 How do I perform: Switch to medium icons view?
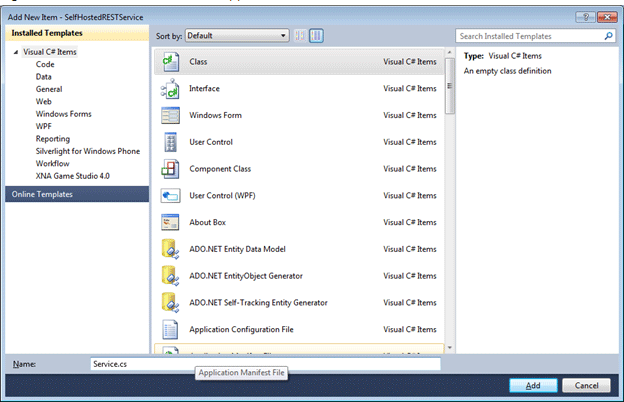point(316,36)
